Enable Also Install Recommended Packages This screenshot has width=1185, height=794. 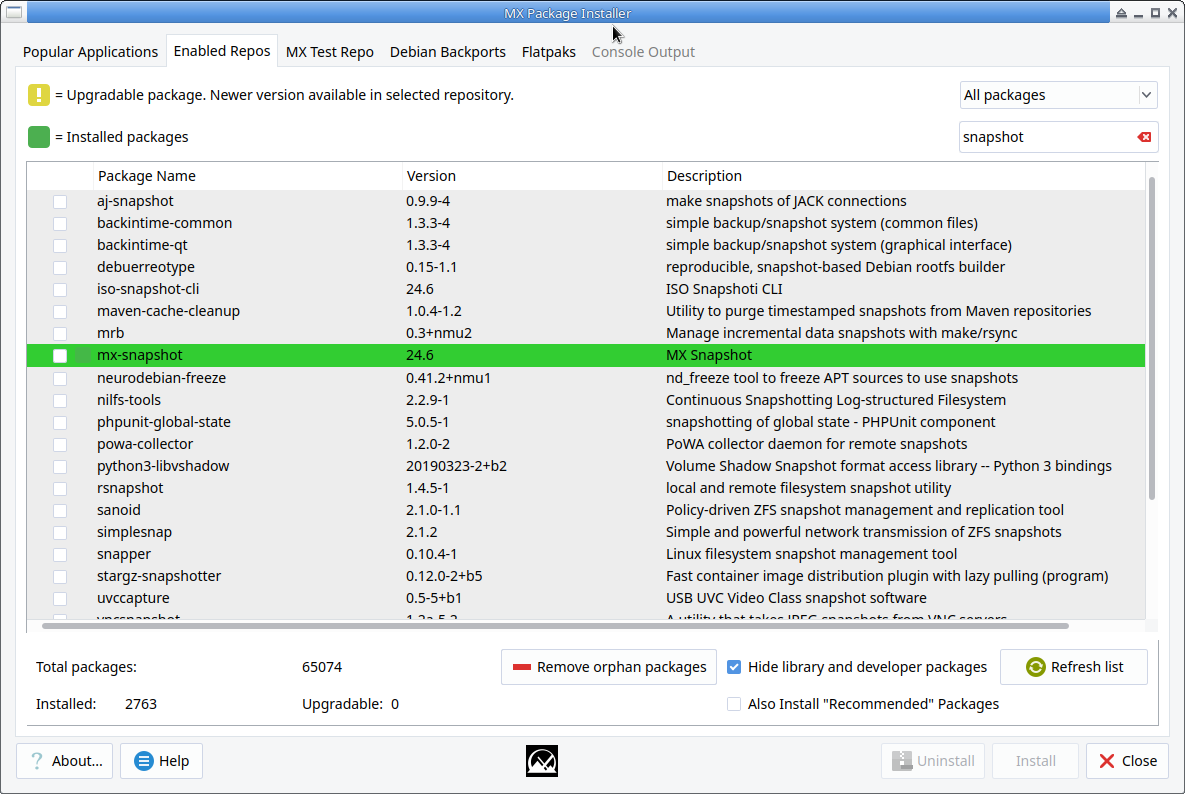[x=734, y=704]
